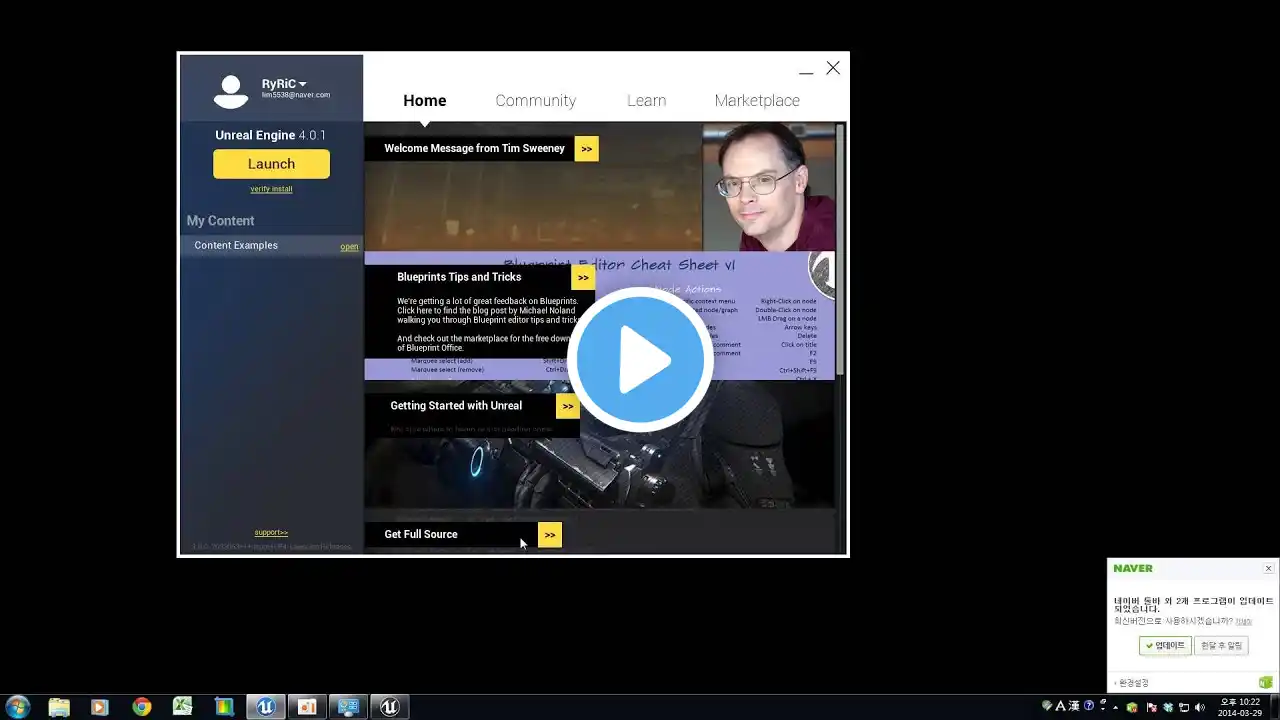Click the colorful striped taskbar app icon
The width and height of the screenshot is (1280, 720).
click(224, 707)
